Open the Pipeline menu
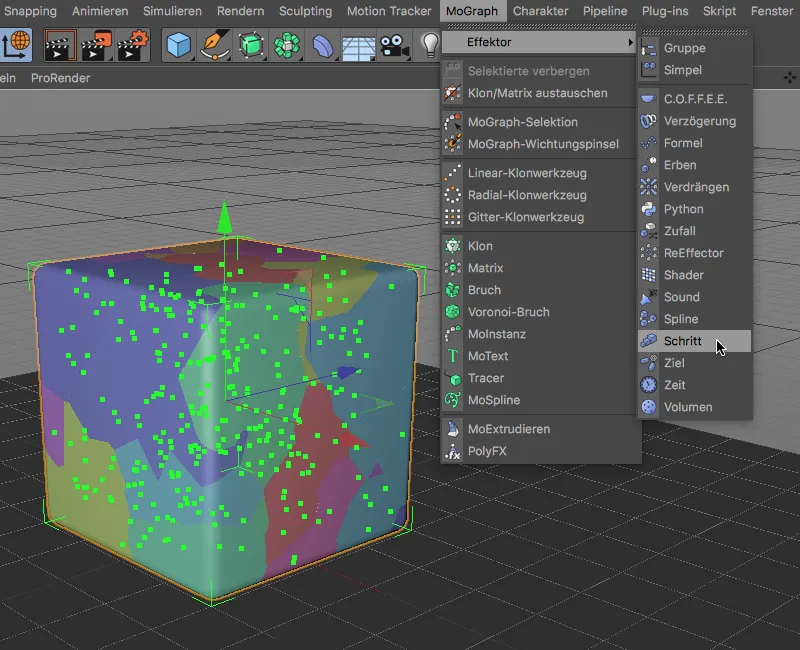 click(x=605, y=11)
